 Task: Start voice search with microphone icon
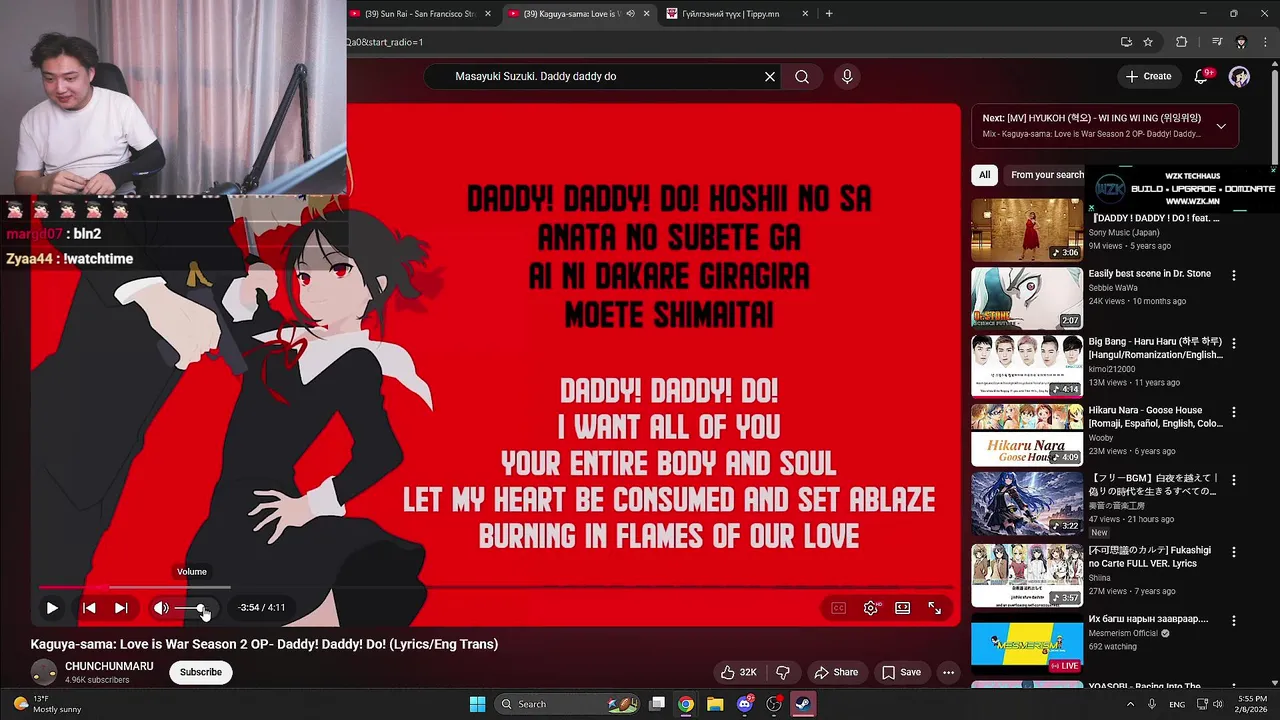(847, 76)
